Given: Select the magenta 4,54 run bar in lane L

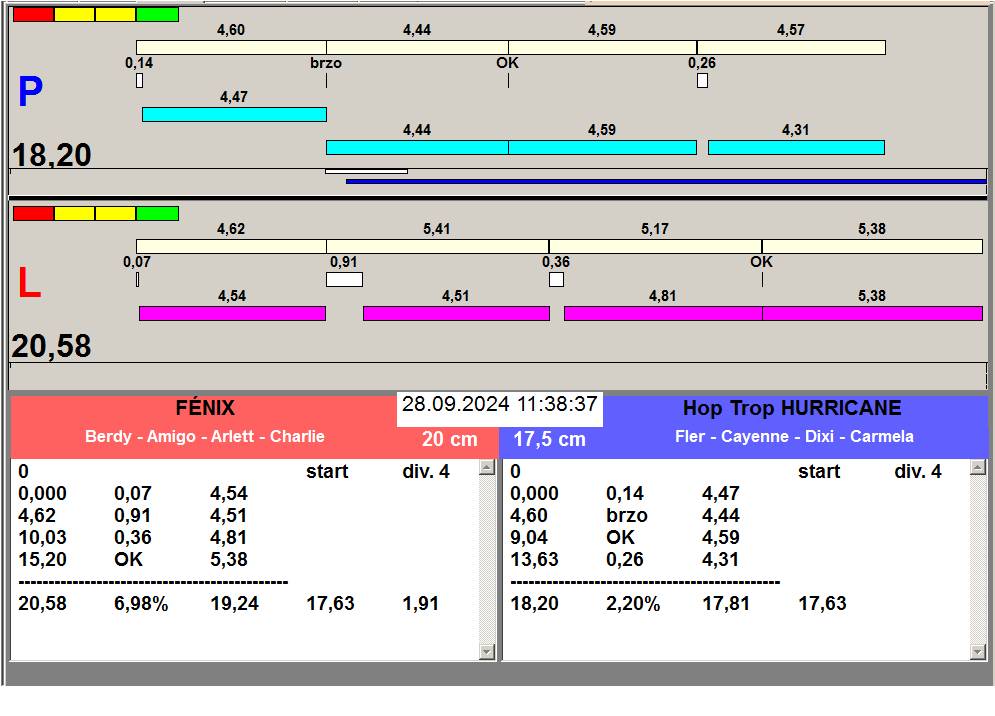Looking at the screenshot, I should click(x=232, y=313).
